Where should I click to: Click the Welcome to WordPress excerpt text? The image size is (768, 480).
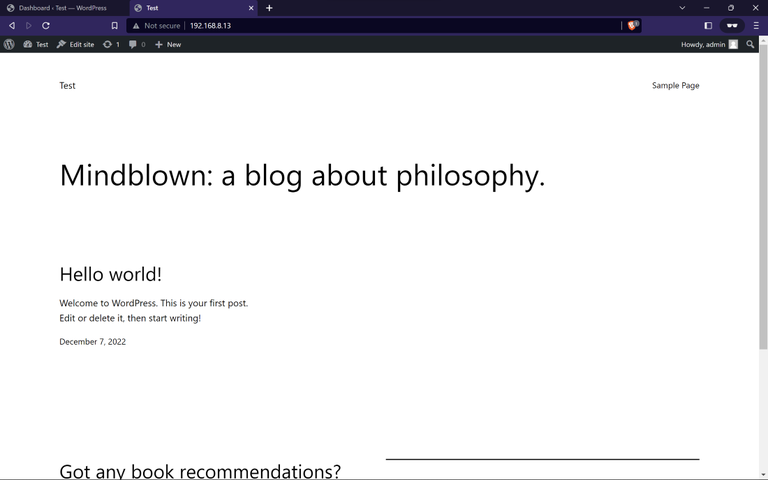(154, 311)
